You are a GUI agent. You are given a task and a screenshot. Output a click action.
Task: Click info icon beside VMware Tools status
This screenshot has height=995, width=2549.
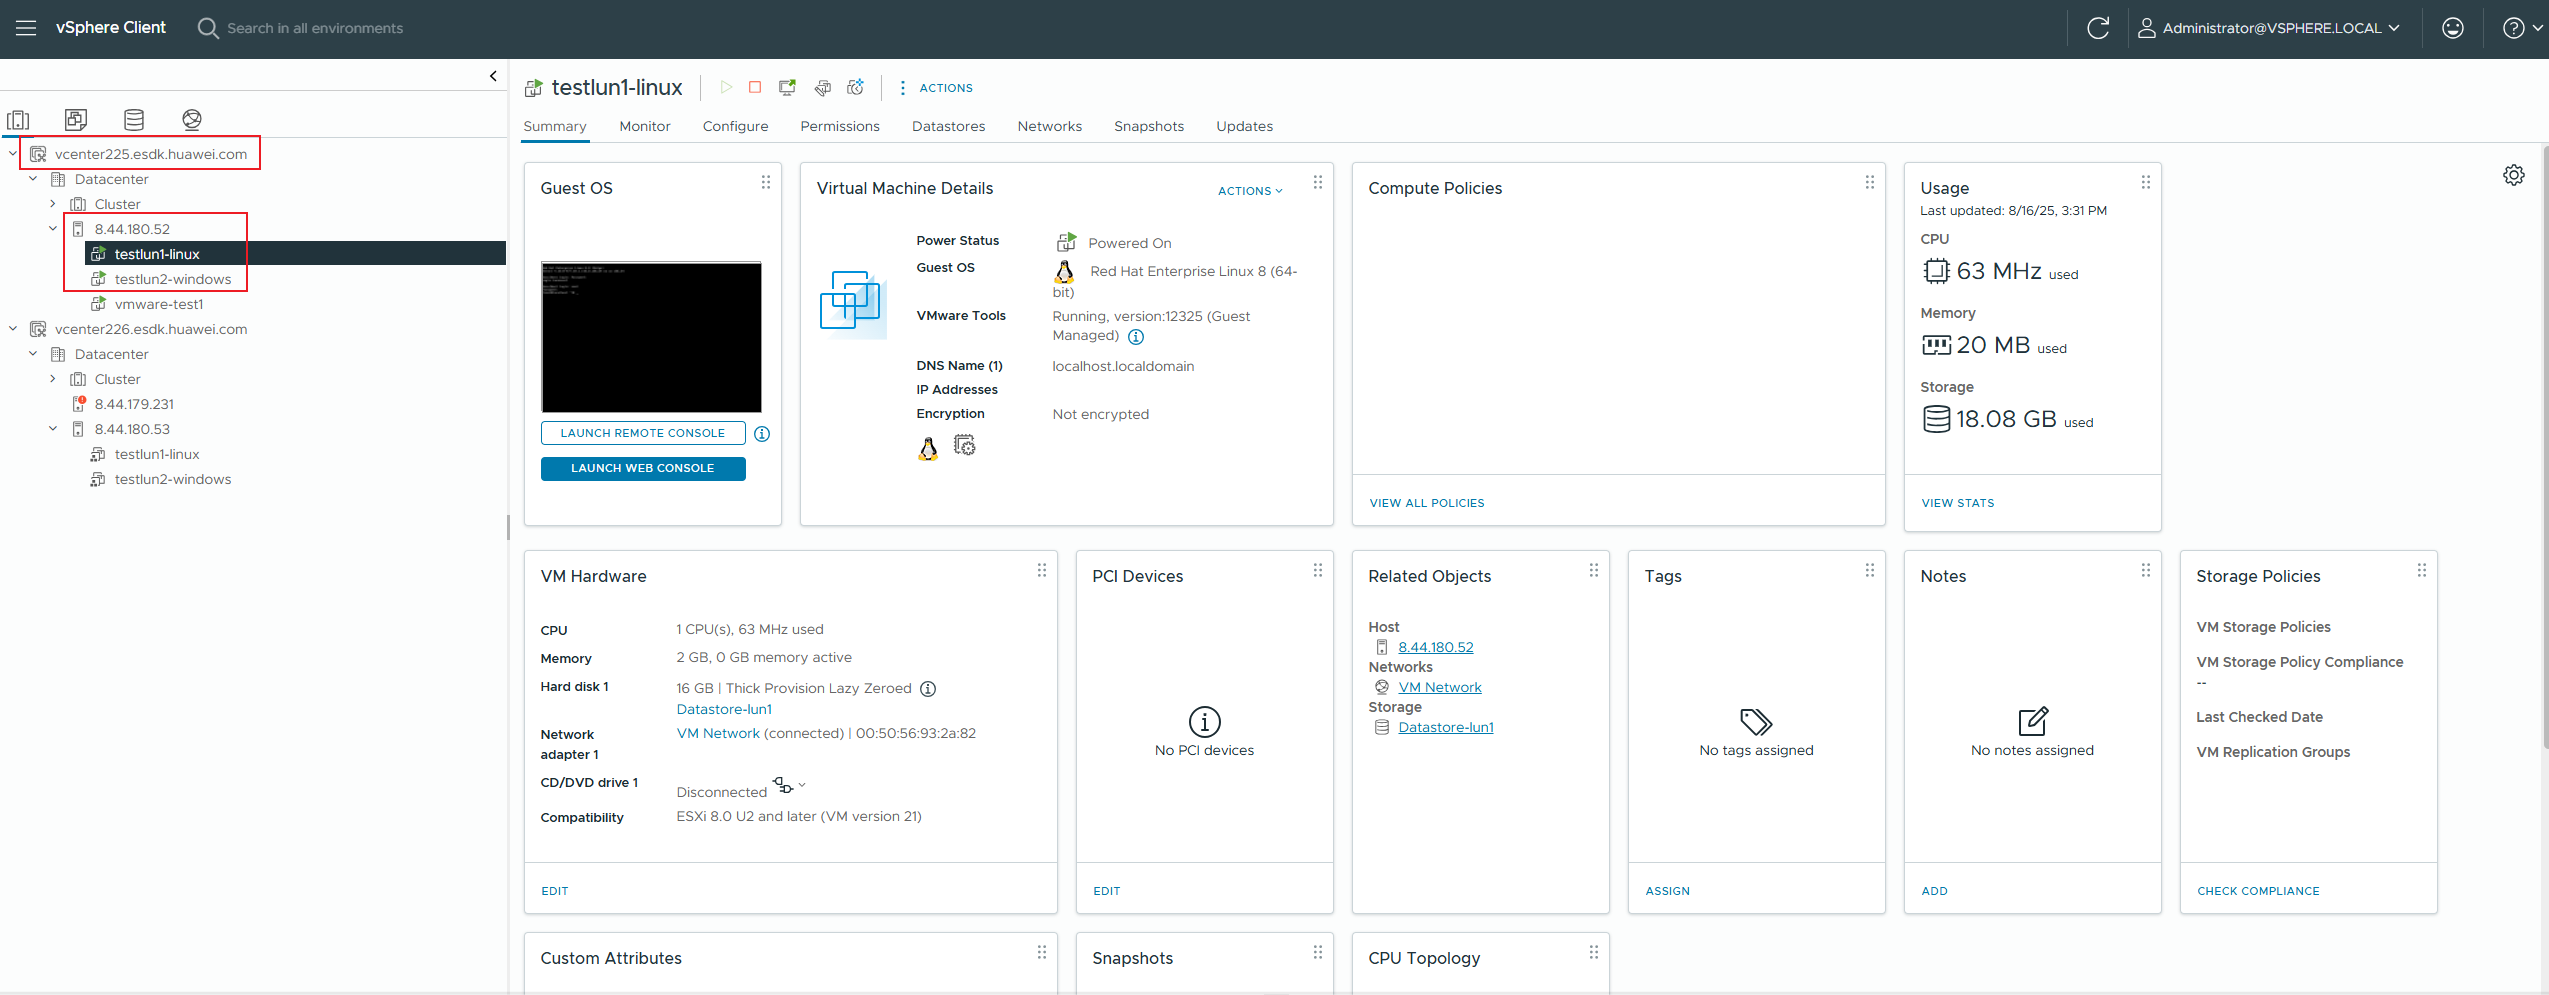[1136, 337]
